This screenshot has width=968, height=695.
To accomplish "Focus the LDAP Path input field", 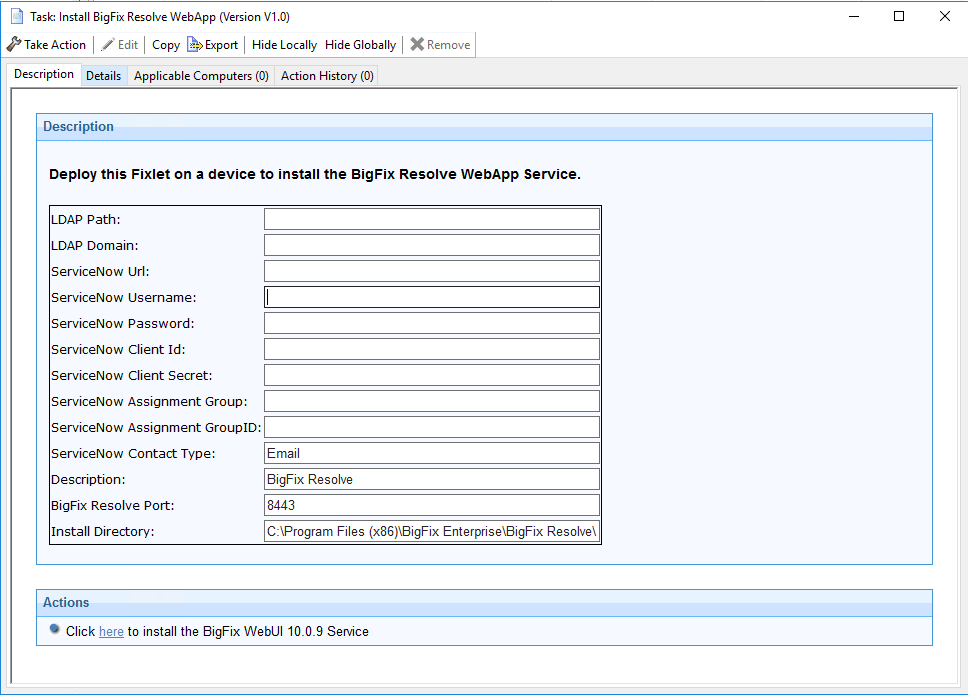I will click(x=432, y=219).
